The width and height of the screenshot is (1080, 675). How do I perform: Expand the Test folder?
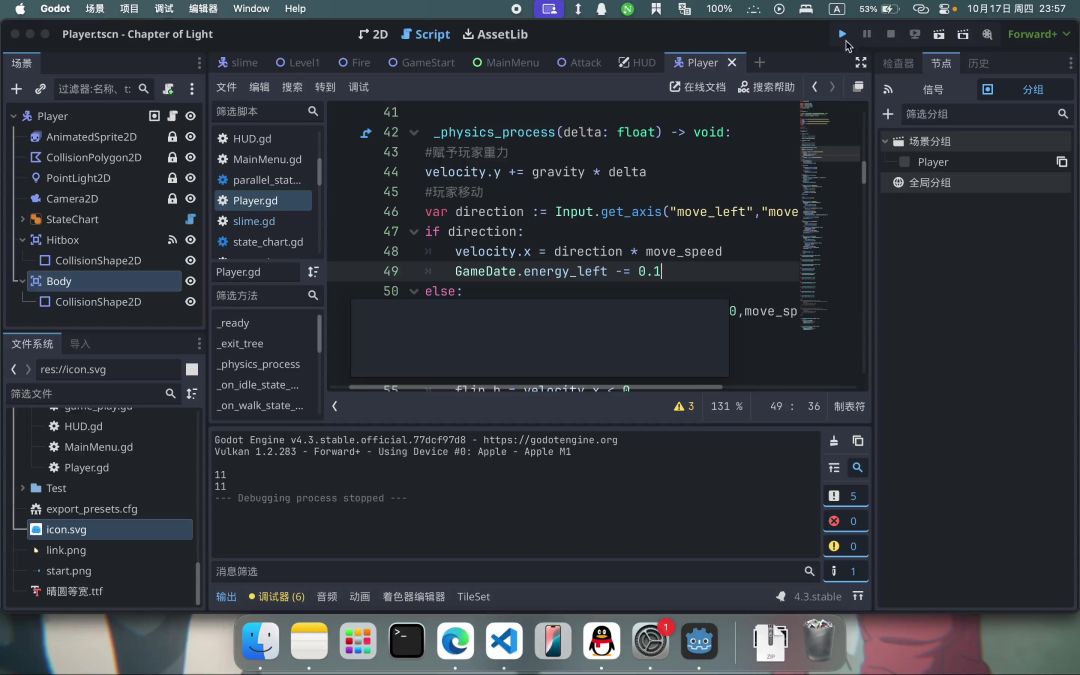point(22,488)
